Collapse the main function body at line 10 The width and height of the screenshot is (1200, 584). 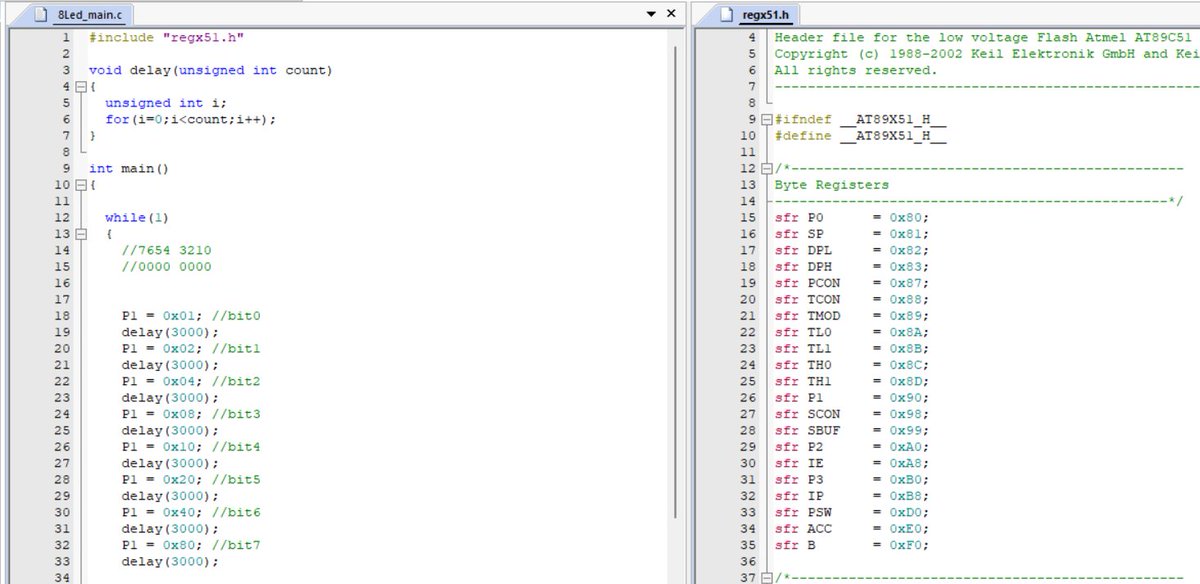[81, 185]
